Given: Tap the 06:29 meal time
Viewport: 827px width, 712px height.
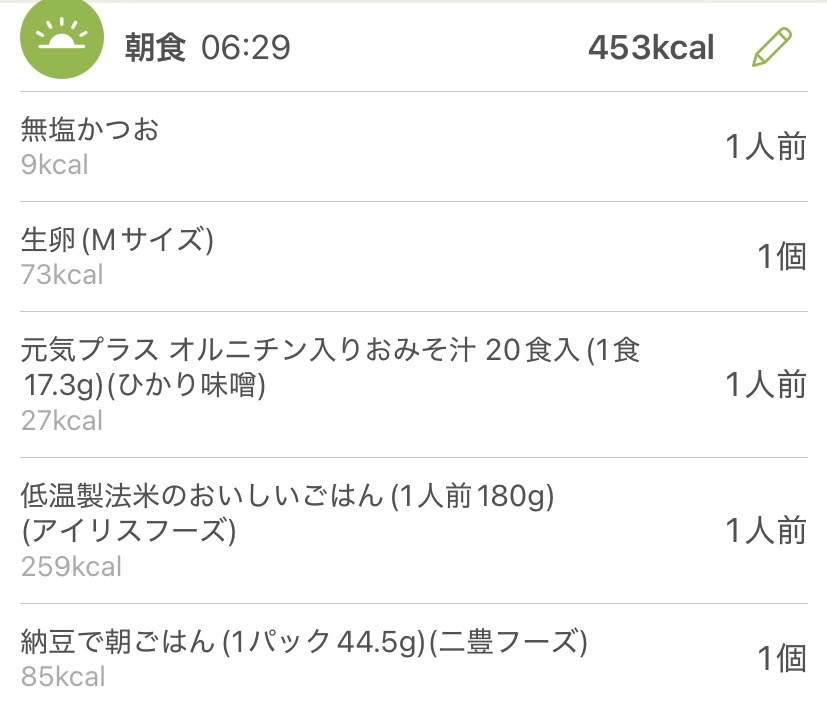Looking at the screenshot, I should (x=246, y=47).
